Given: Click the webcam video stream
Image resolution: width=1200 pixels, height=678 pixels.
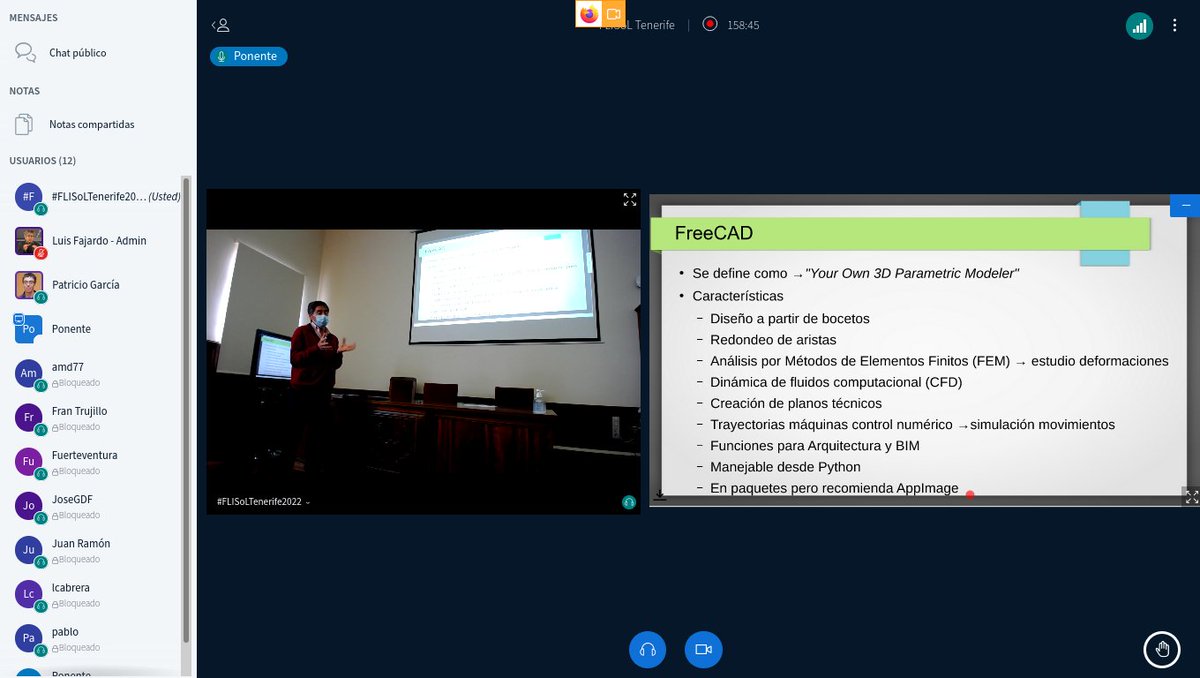Looking at the screenshot, I should pos(424,352).
